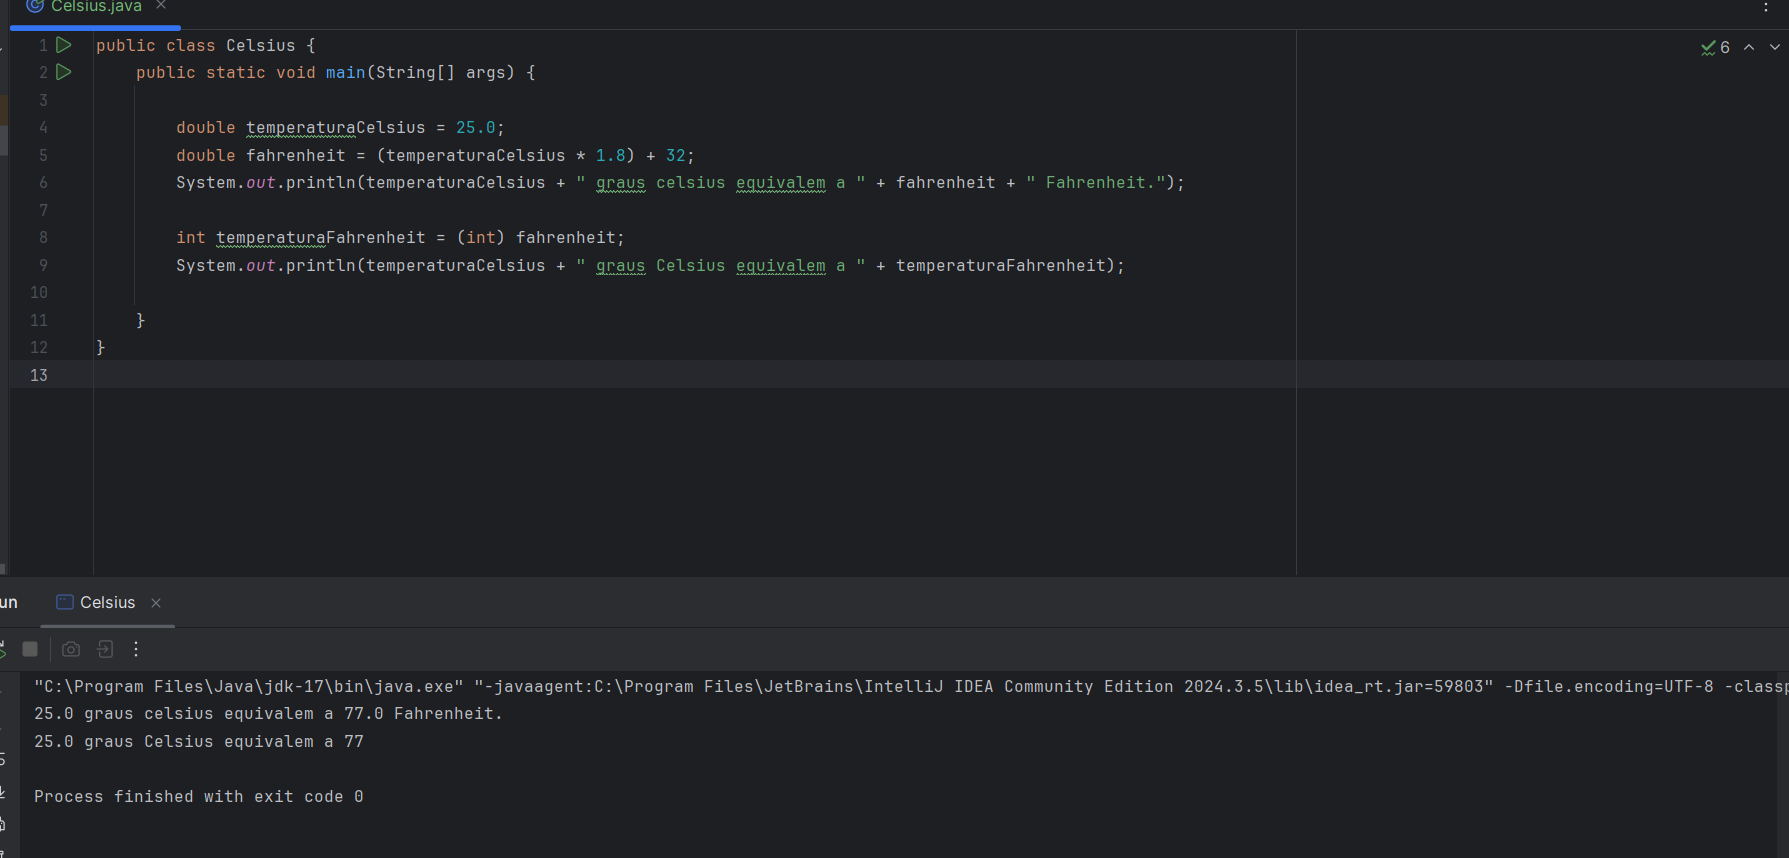Go to previous highlighted problem arrow
The height and width of the screenshot is (858, 1789).
(1749, 47)
